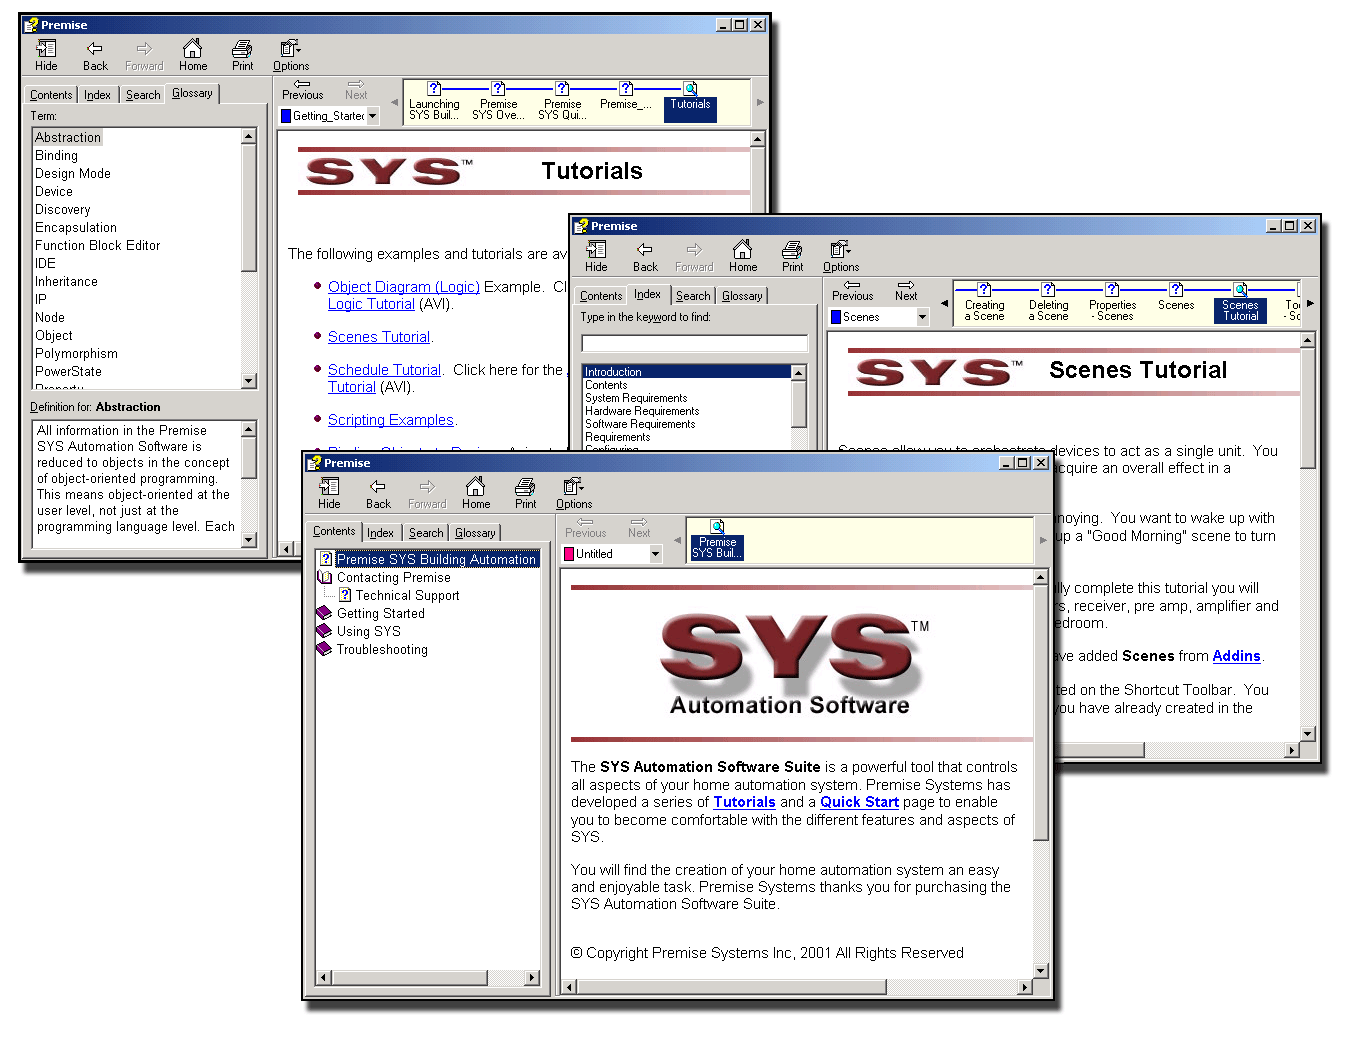The height and width of the screenshot is (1038, 1359).
Task: Open Options in Scenes Tutorial window
Action: click(841, 256)
